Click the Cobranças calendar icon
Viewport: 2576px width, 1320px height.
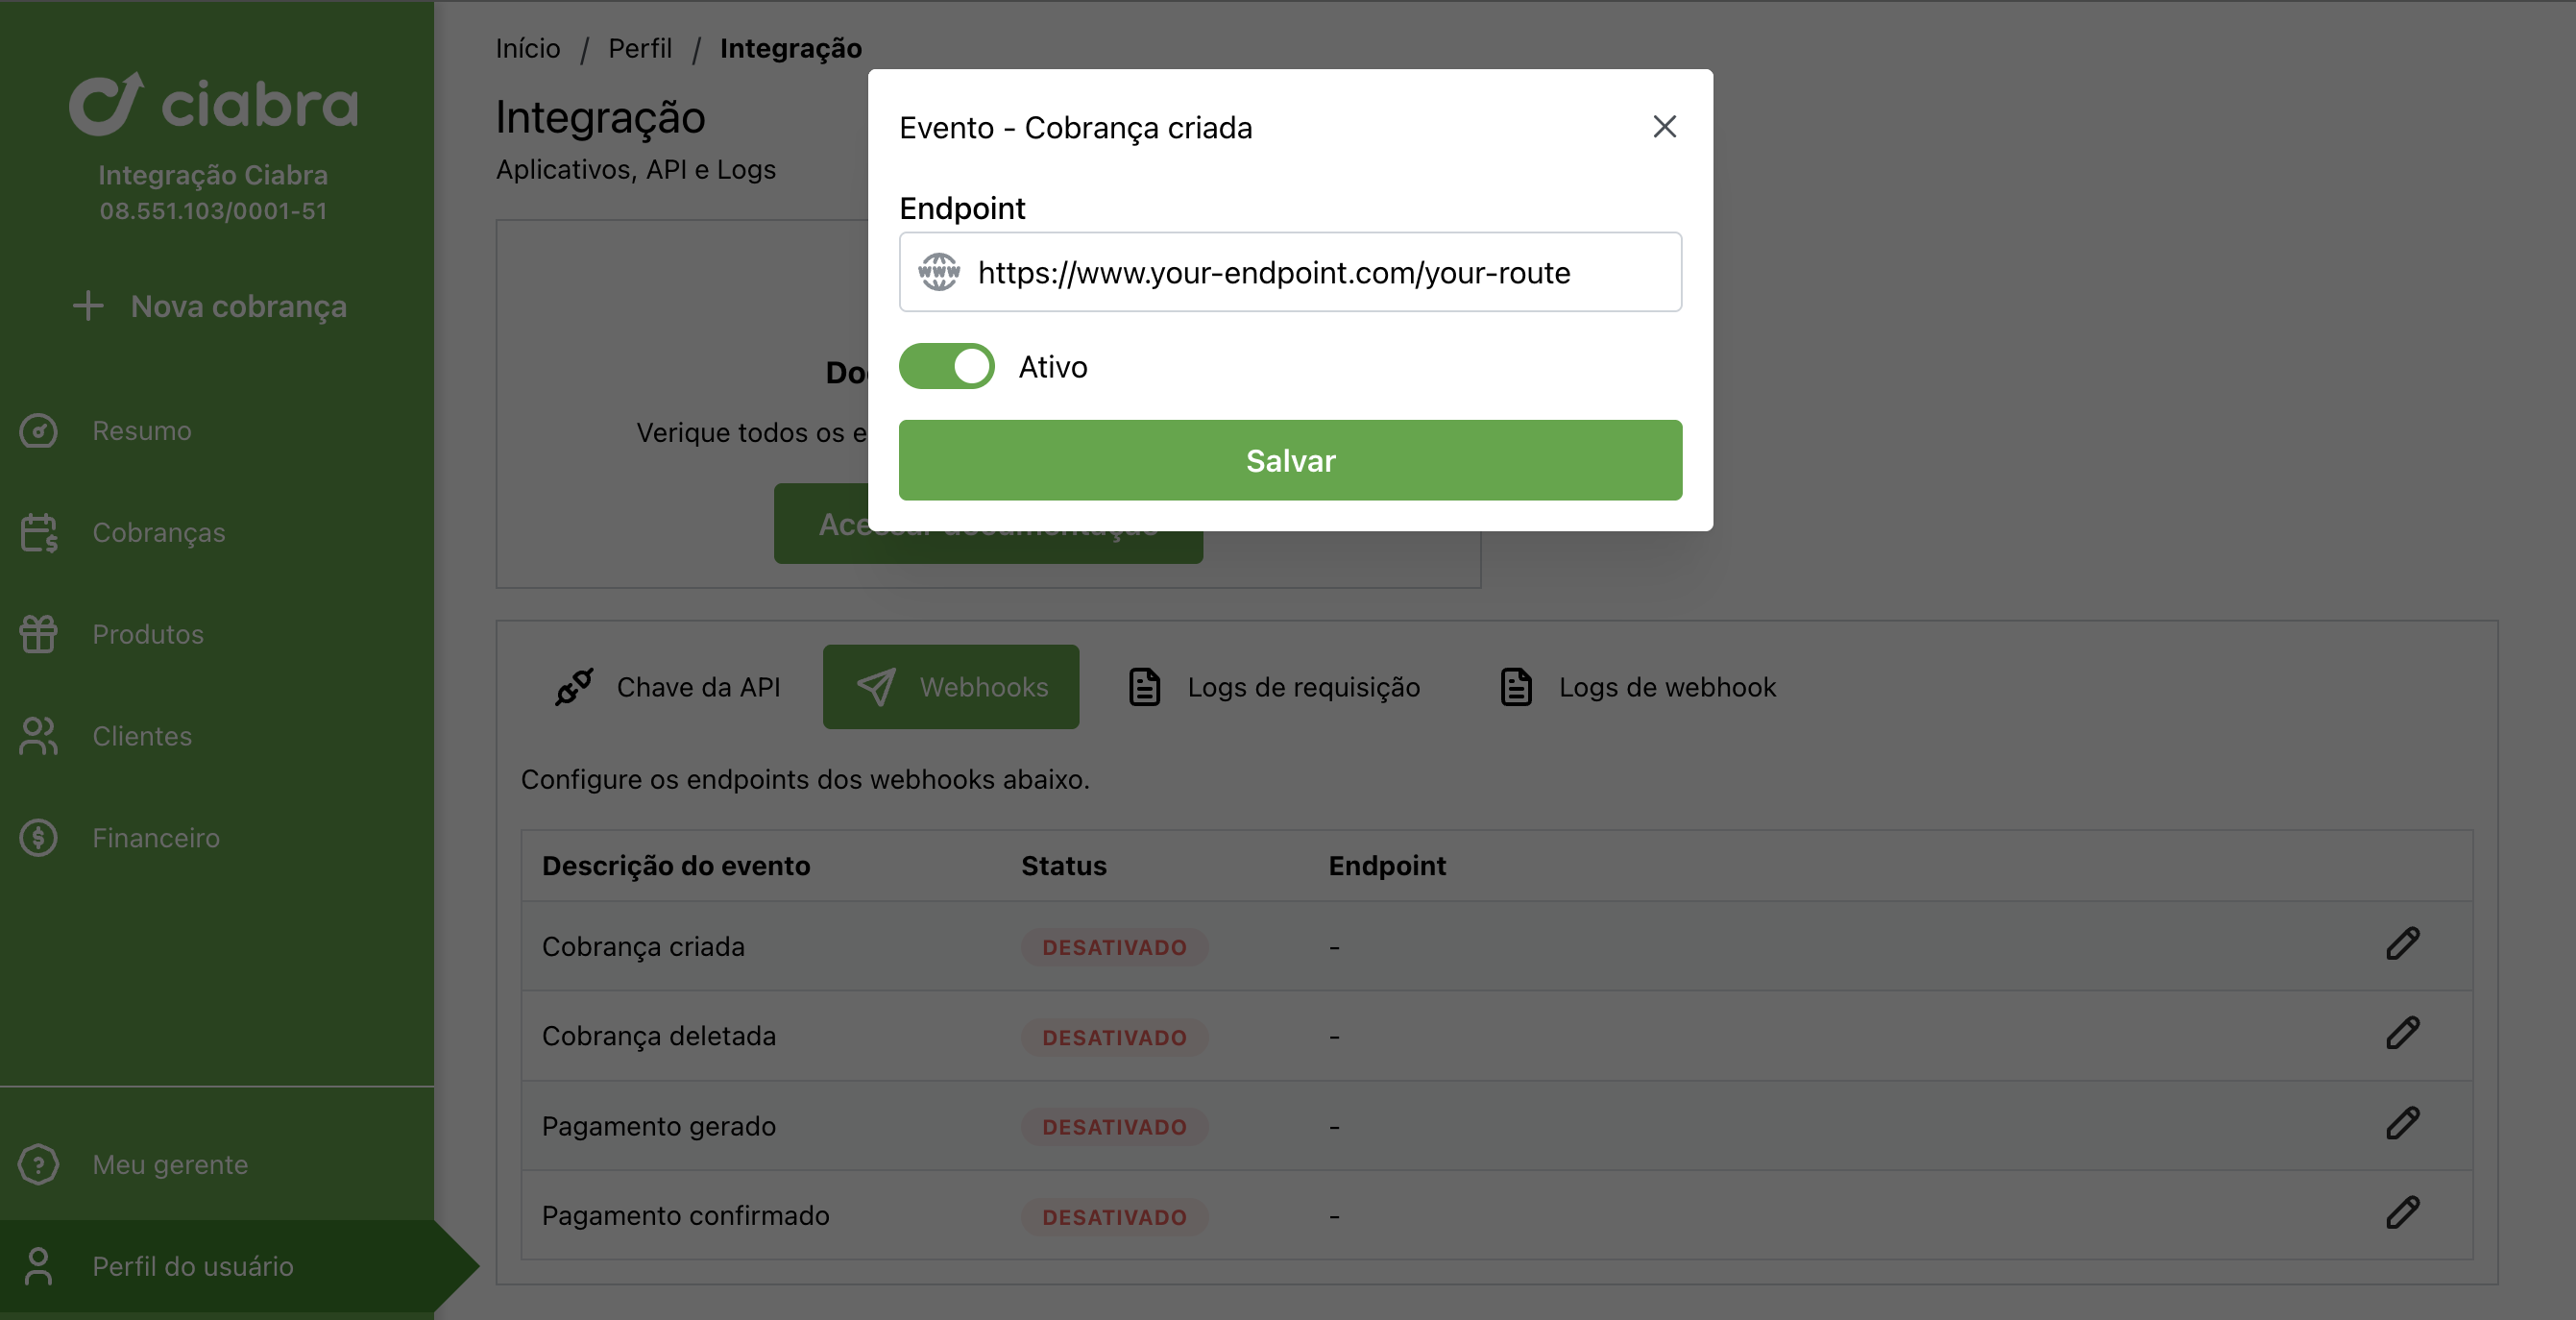[x=39, y=533]
